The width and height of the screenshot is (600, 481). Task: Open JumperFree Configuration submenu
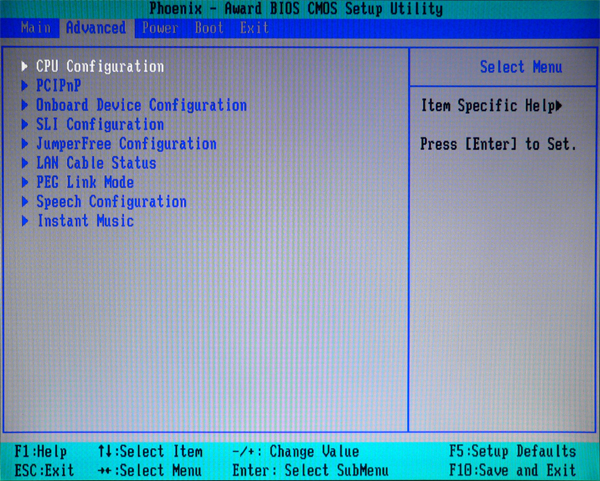tap(126, 144)
